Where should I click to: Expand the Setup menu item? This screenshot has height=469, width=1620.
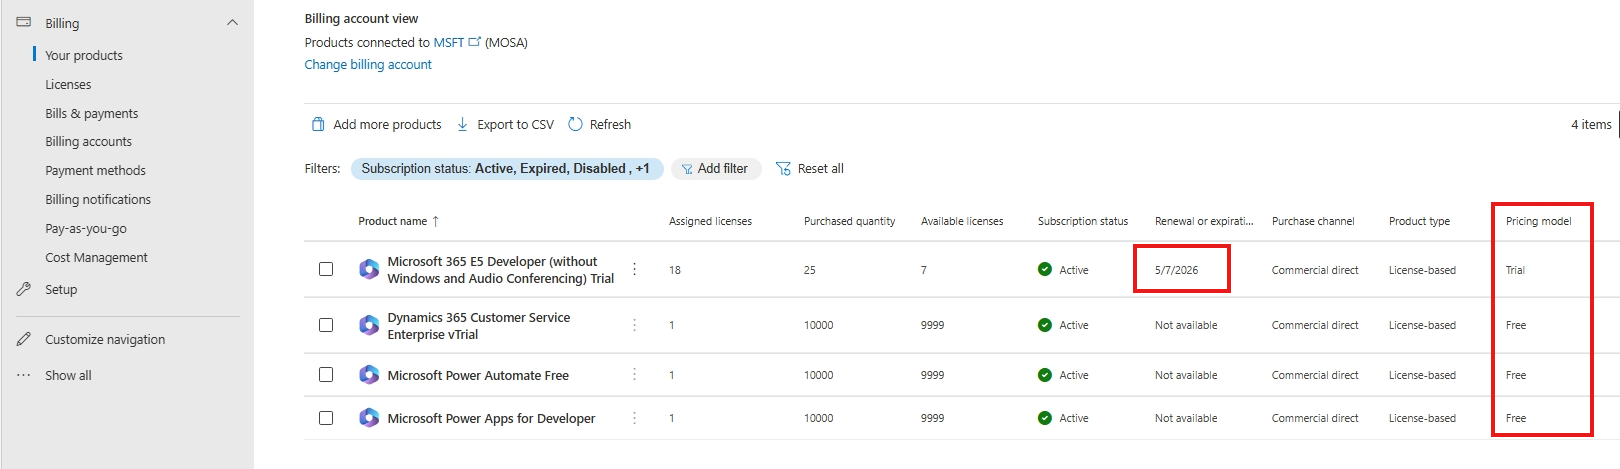click(x=61, y=289)
